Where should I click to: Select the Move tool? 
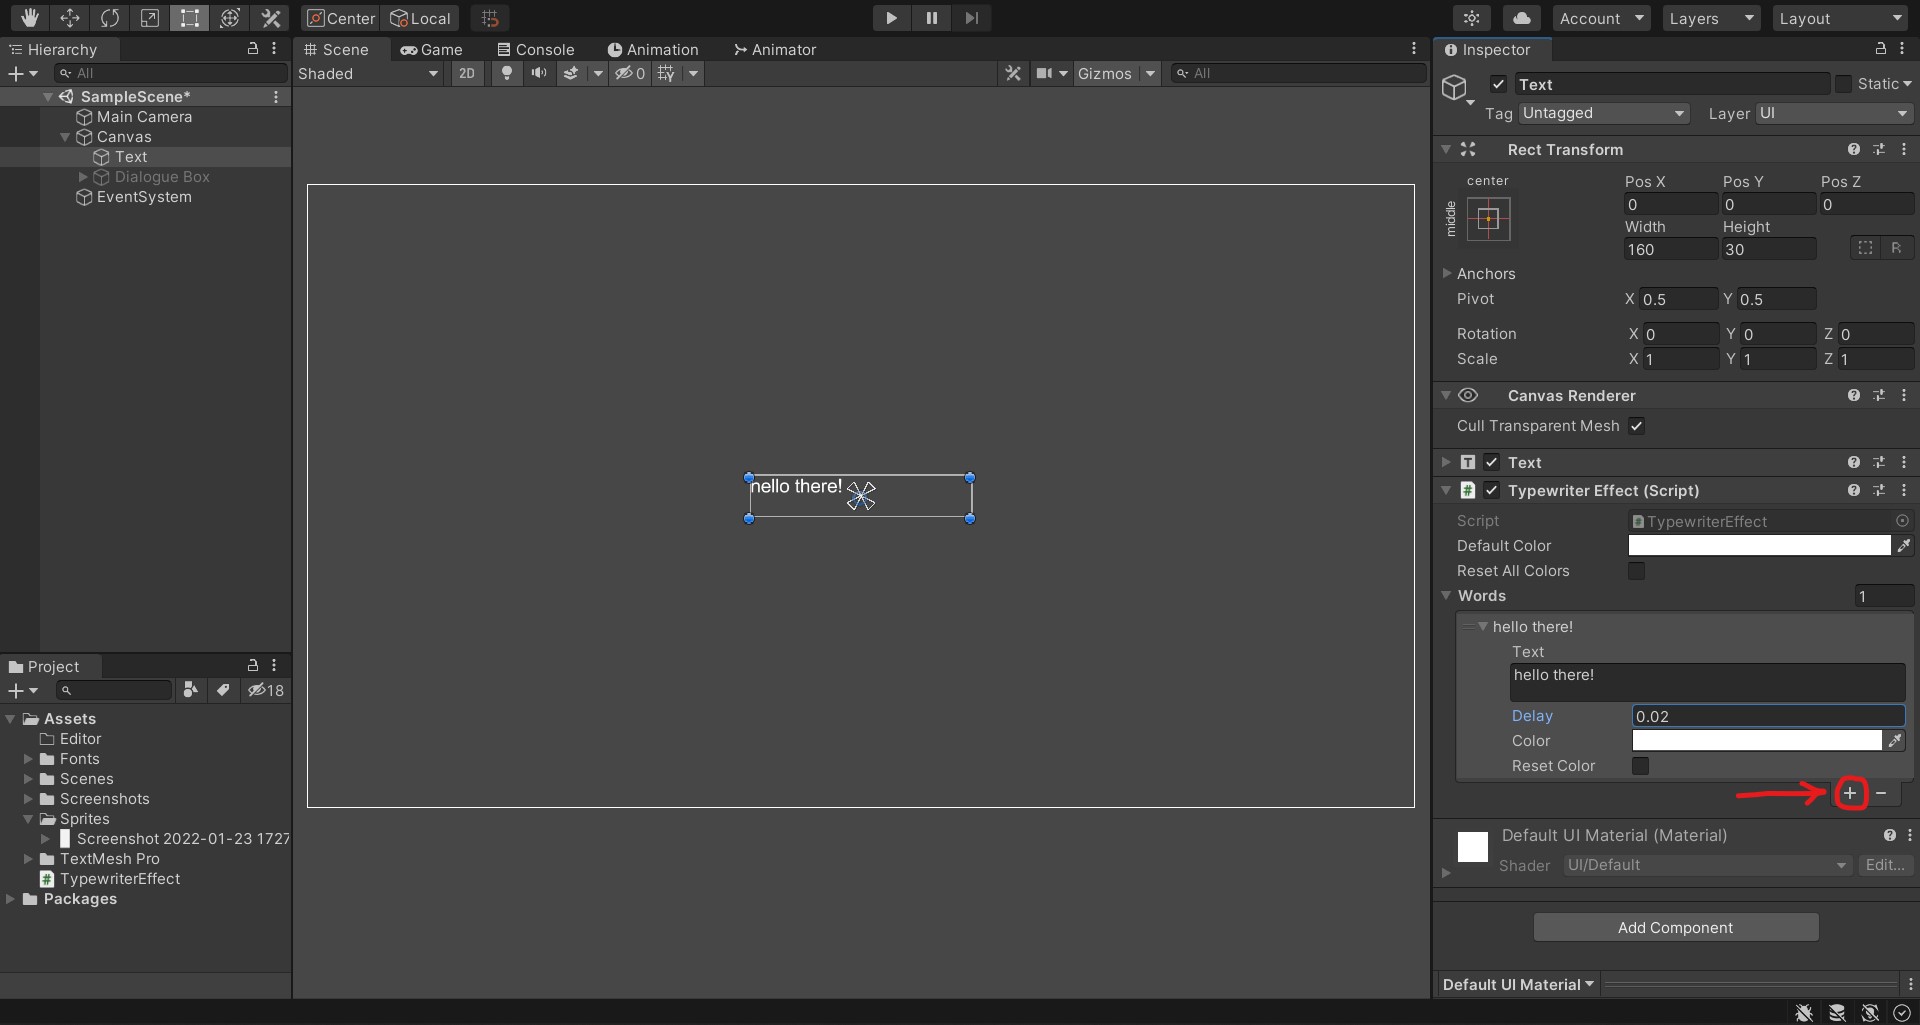click(70, 18)
